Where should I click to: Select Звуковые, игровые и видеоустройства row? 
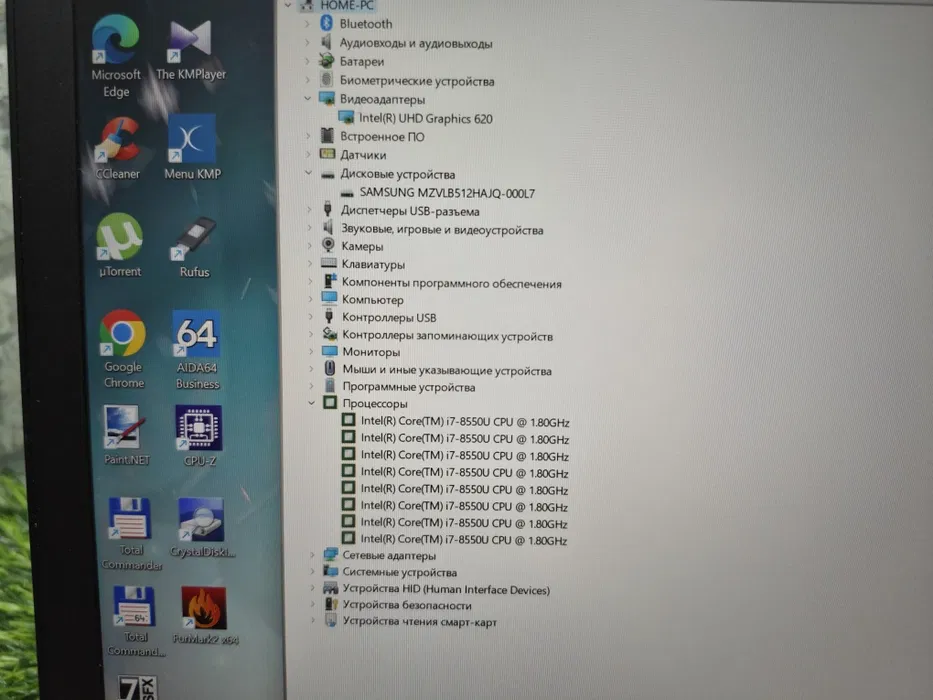point(433,229)
